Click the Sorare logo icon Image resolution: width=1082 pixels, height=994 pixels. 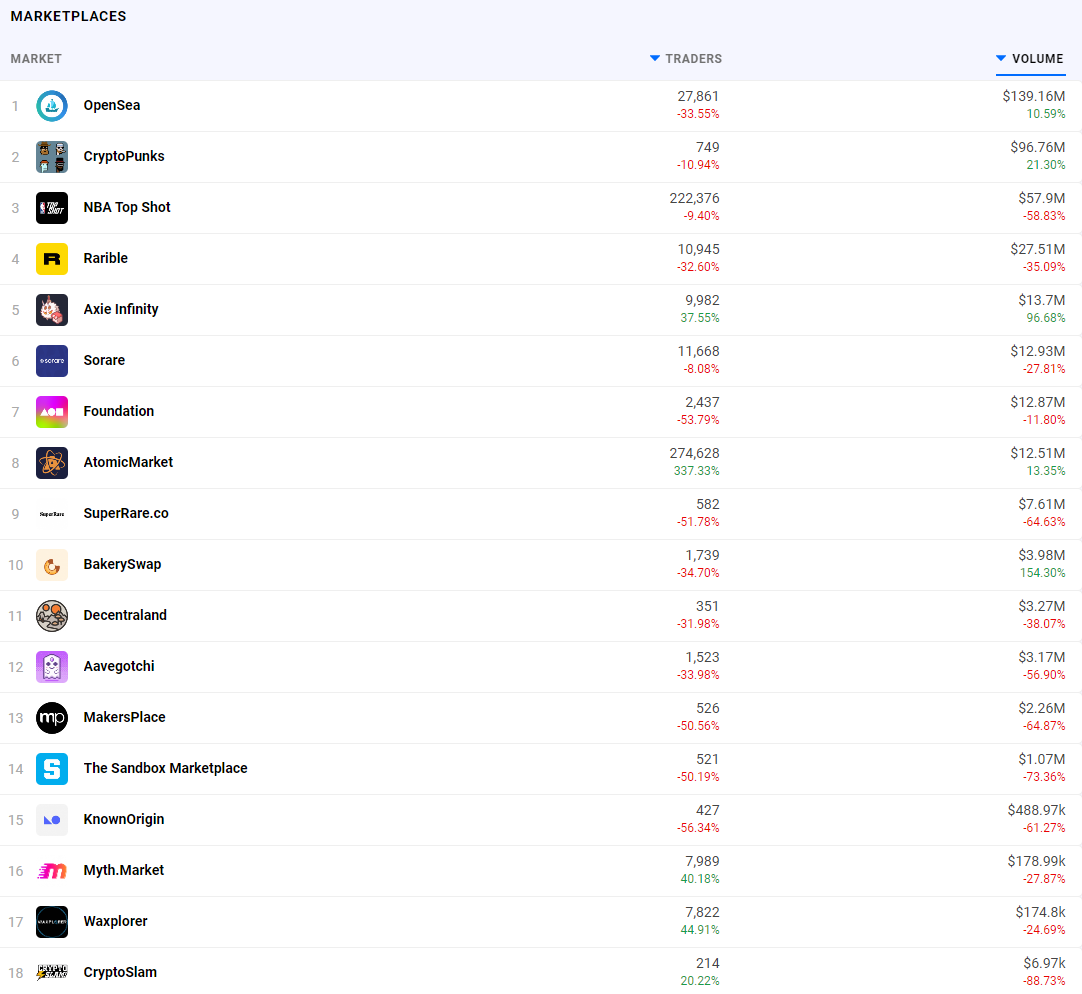pyautogui.click(x=52, y=361)
